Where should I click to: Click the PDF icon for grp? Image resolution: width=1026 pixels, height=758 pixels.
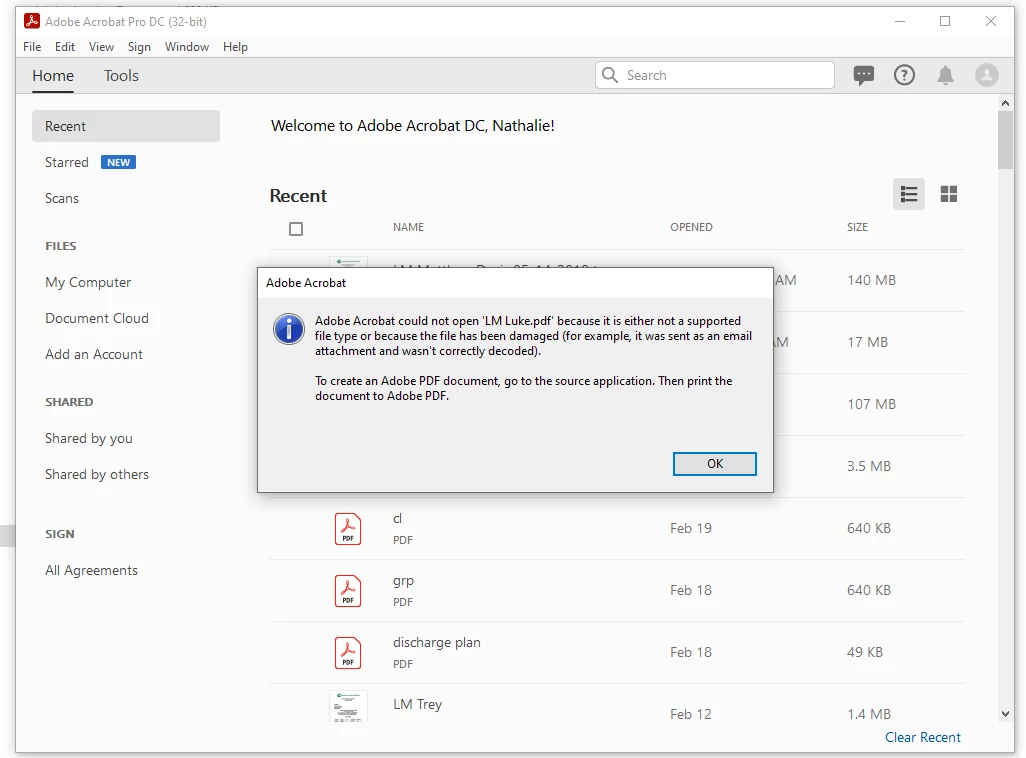click(x=348, y=591)
